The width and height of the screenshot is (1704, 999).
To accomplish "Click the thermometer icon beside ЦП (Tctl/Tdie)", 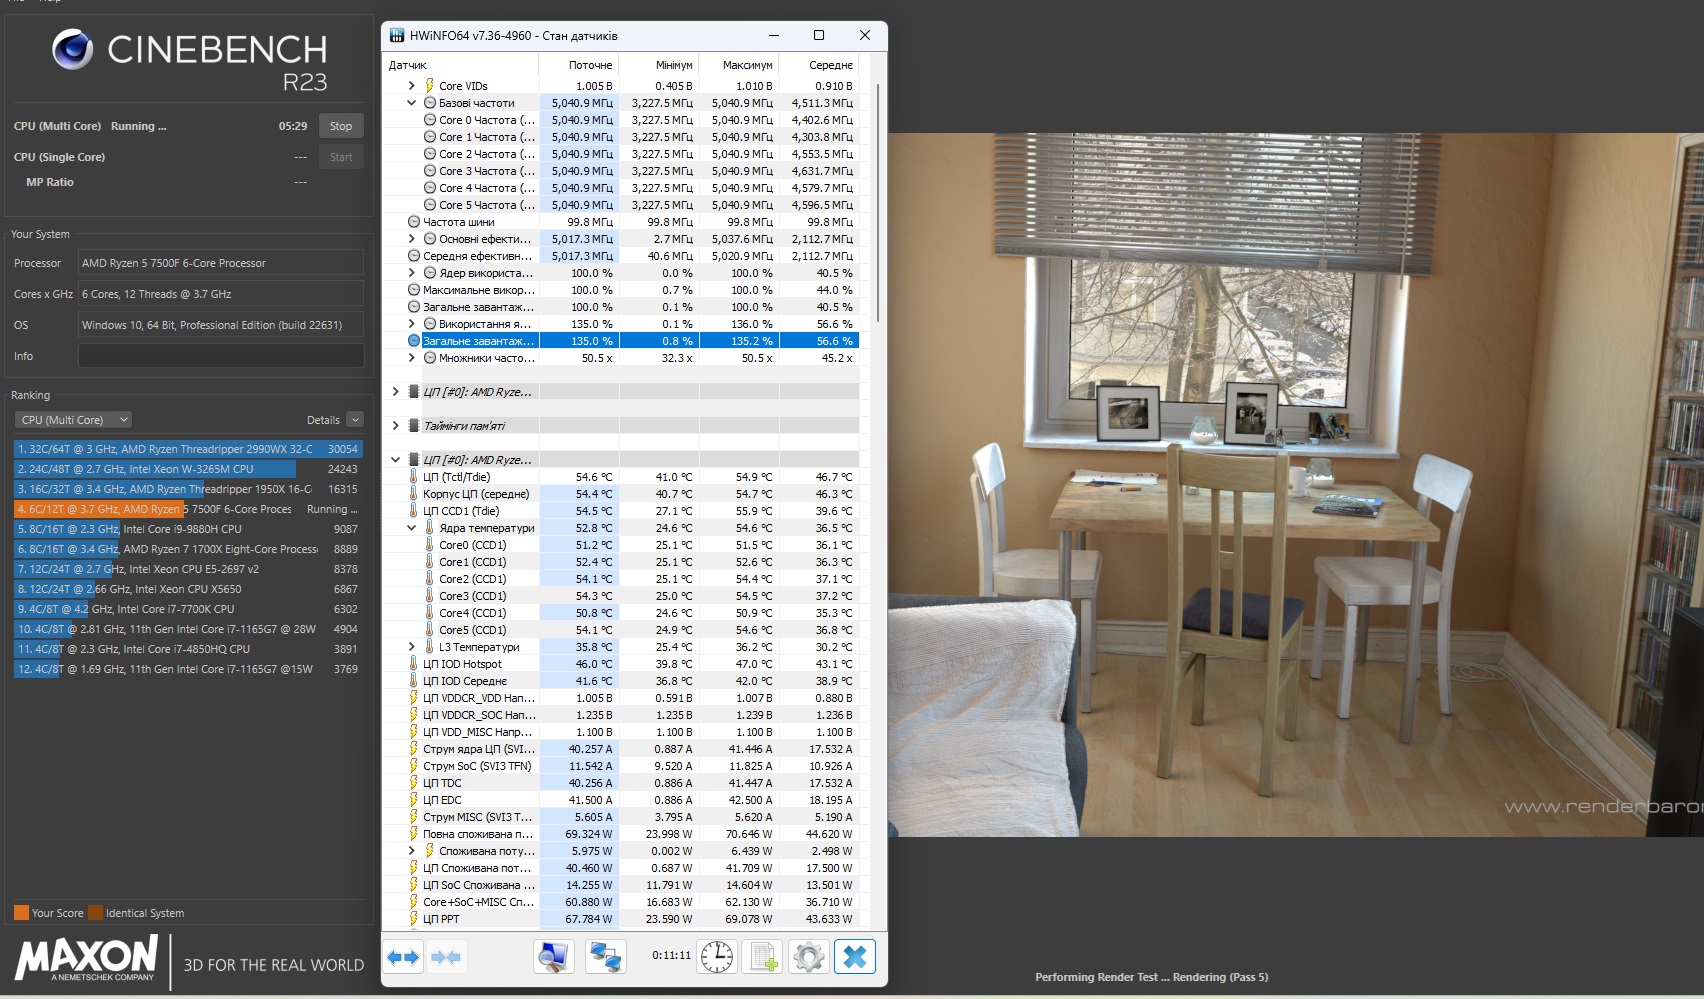I will tap(414, 477).
